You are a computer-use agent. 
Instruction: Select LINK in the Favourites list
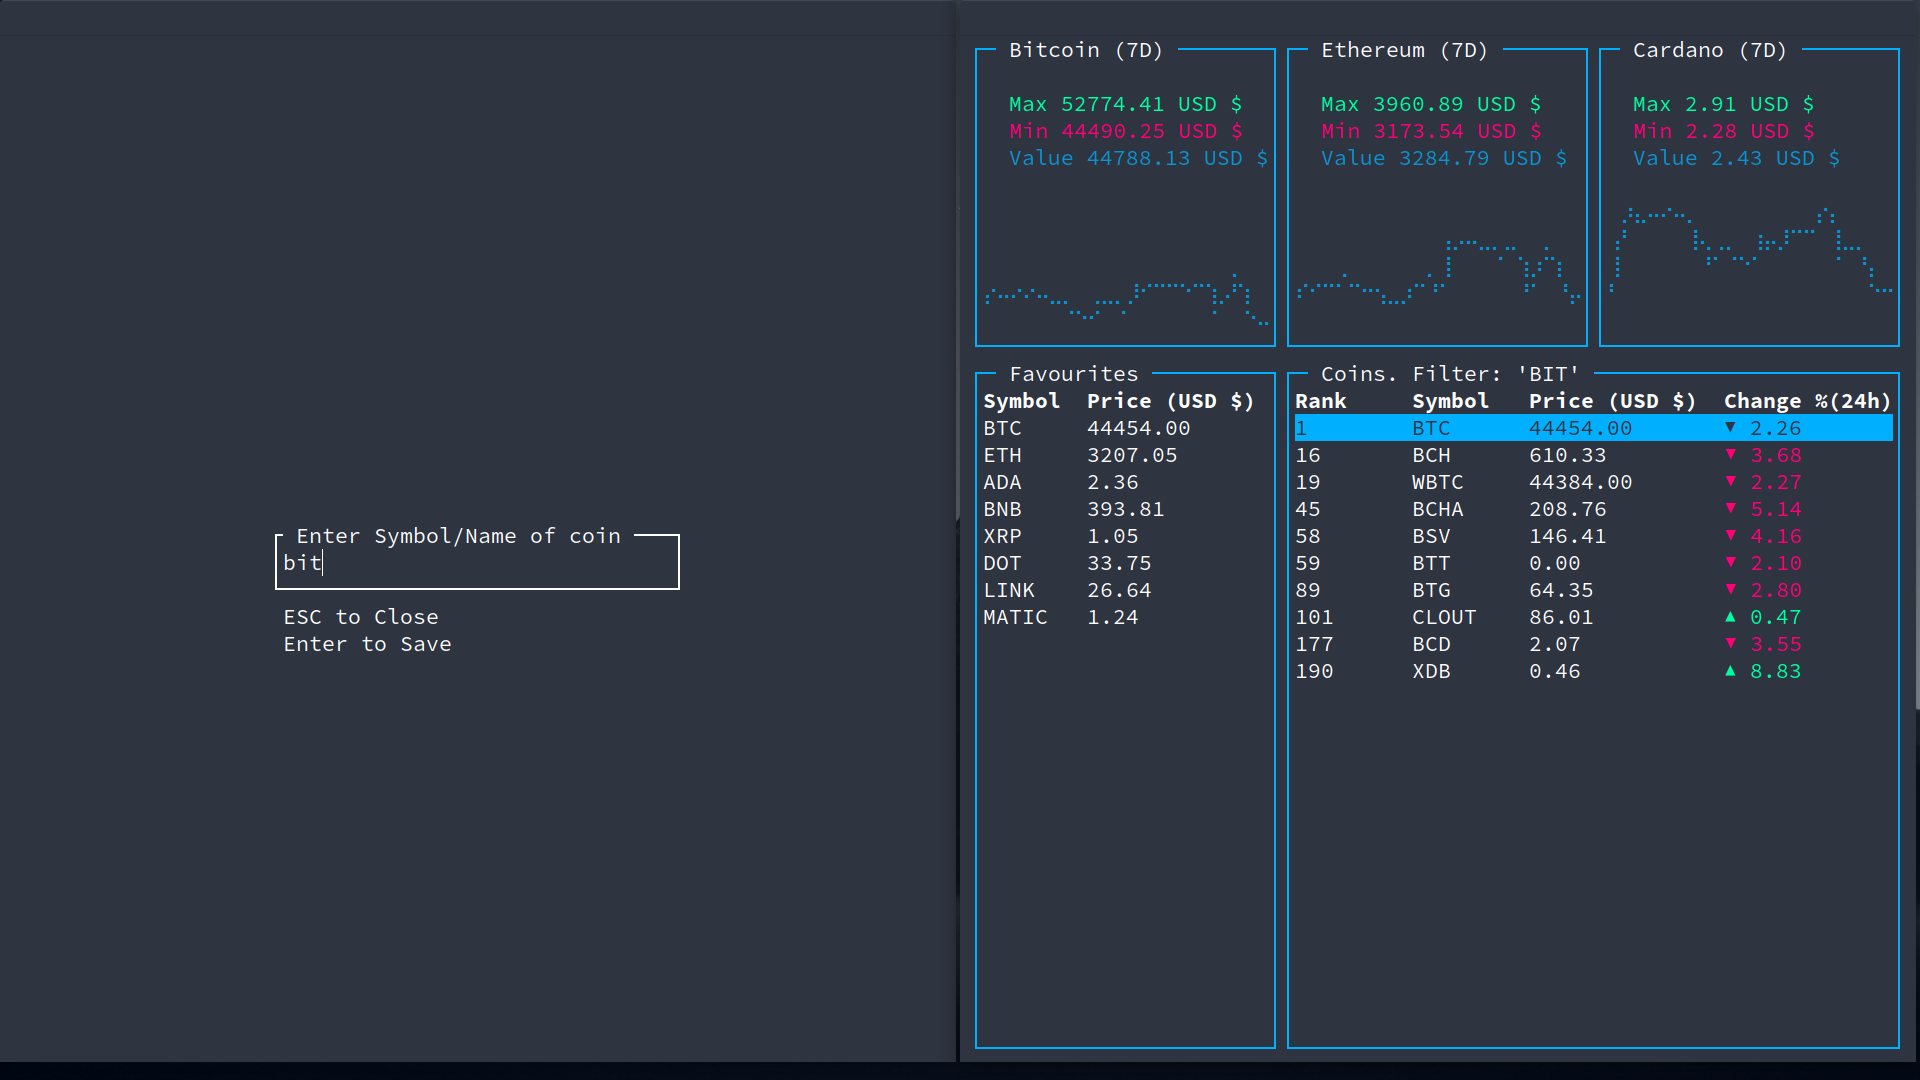(x=1009, y=590)
